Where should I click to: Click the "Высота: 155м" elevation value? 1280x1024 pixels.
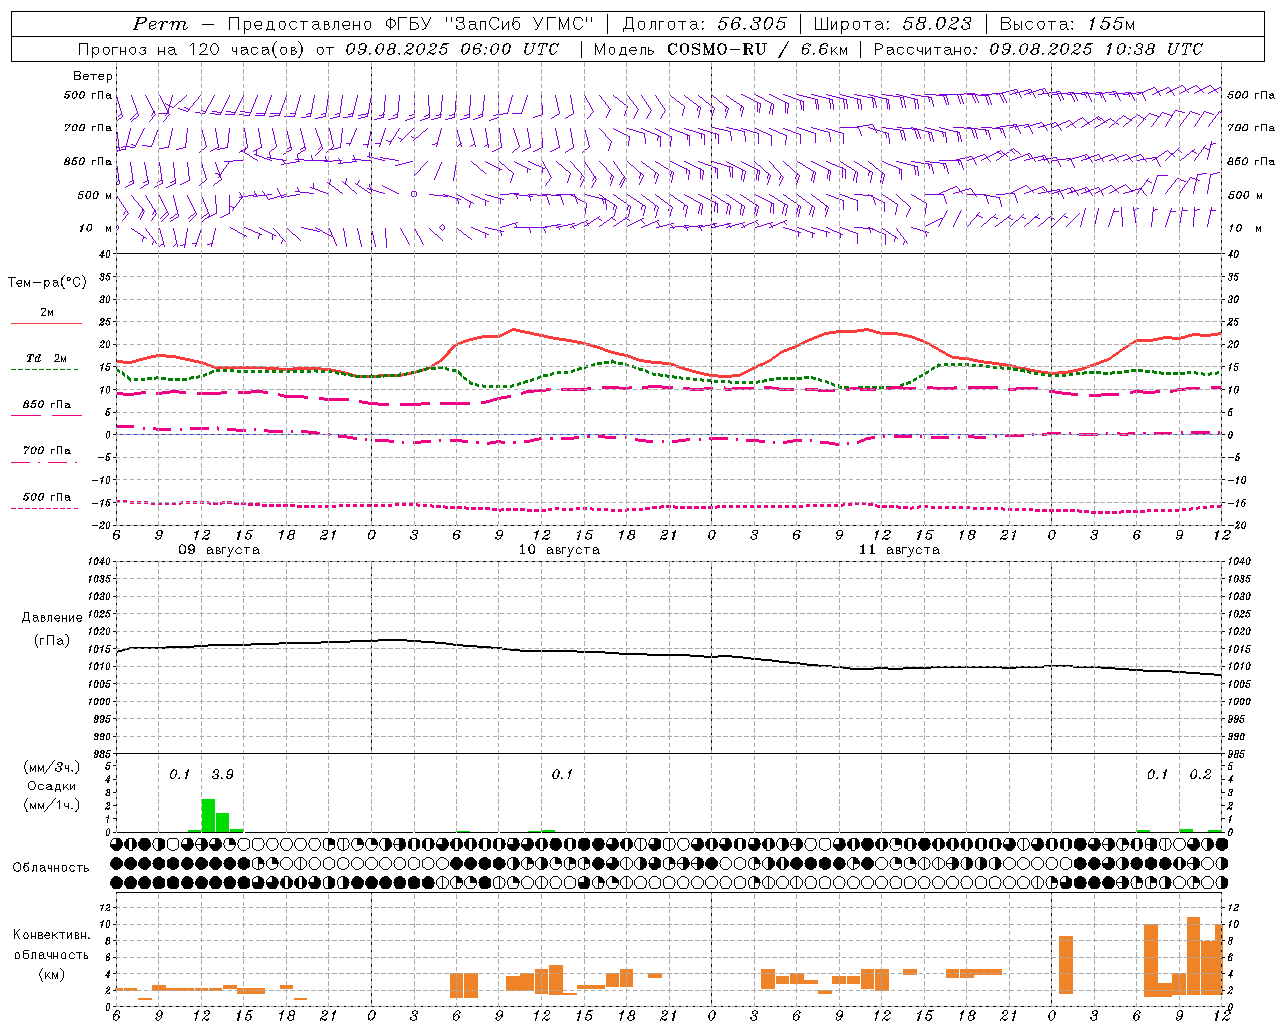[x=1067, y=24]
